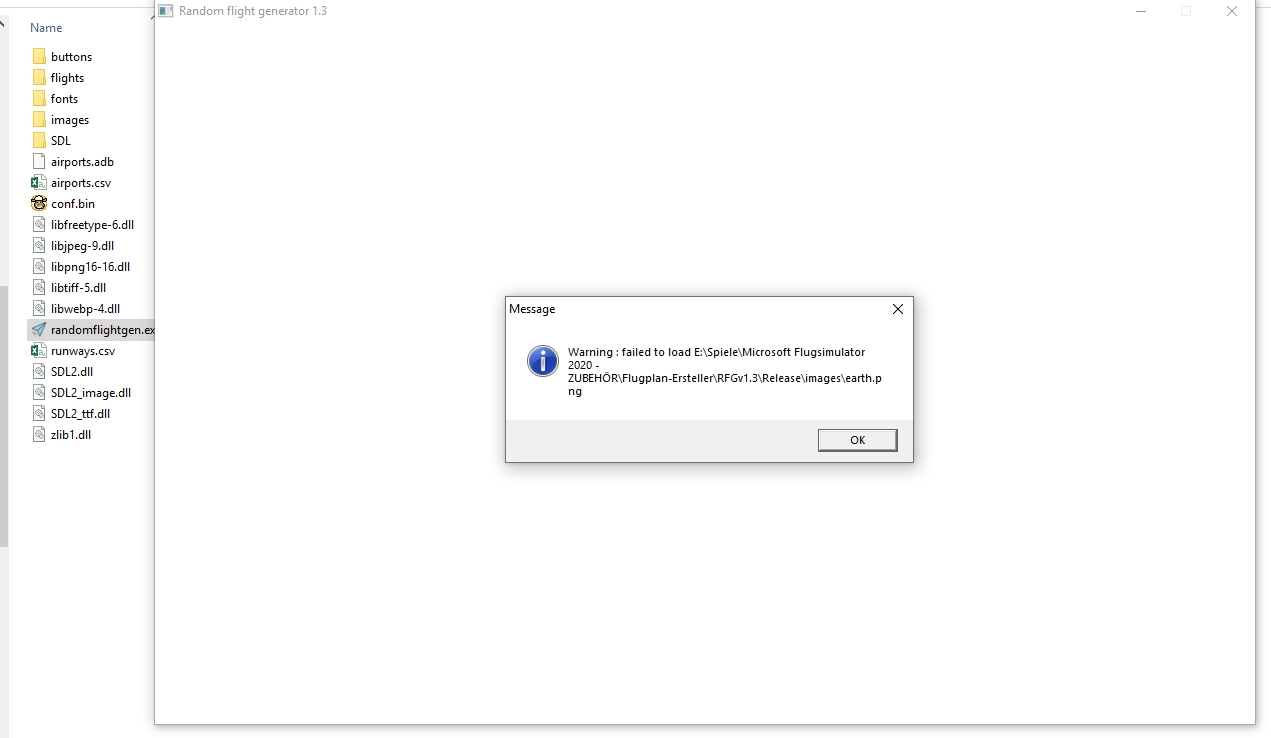The image size is (1271, 738).
Task: Click the Random flight generator title bar icon
Action: pos(166,11)
